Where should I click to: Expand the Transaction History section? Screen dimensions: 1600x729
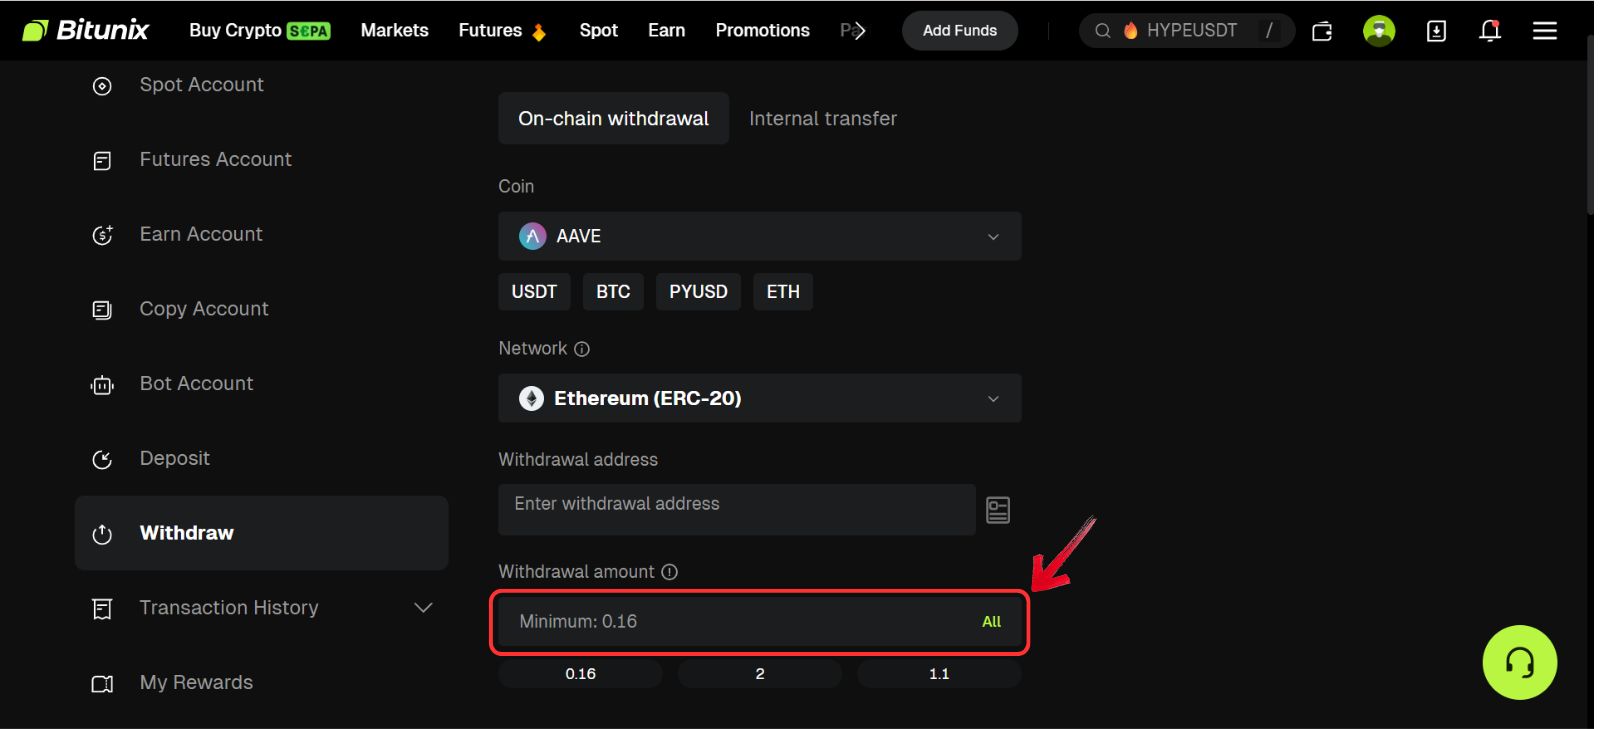pyautogui.click(x=423, y=608)
